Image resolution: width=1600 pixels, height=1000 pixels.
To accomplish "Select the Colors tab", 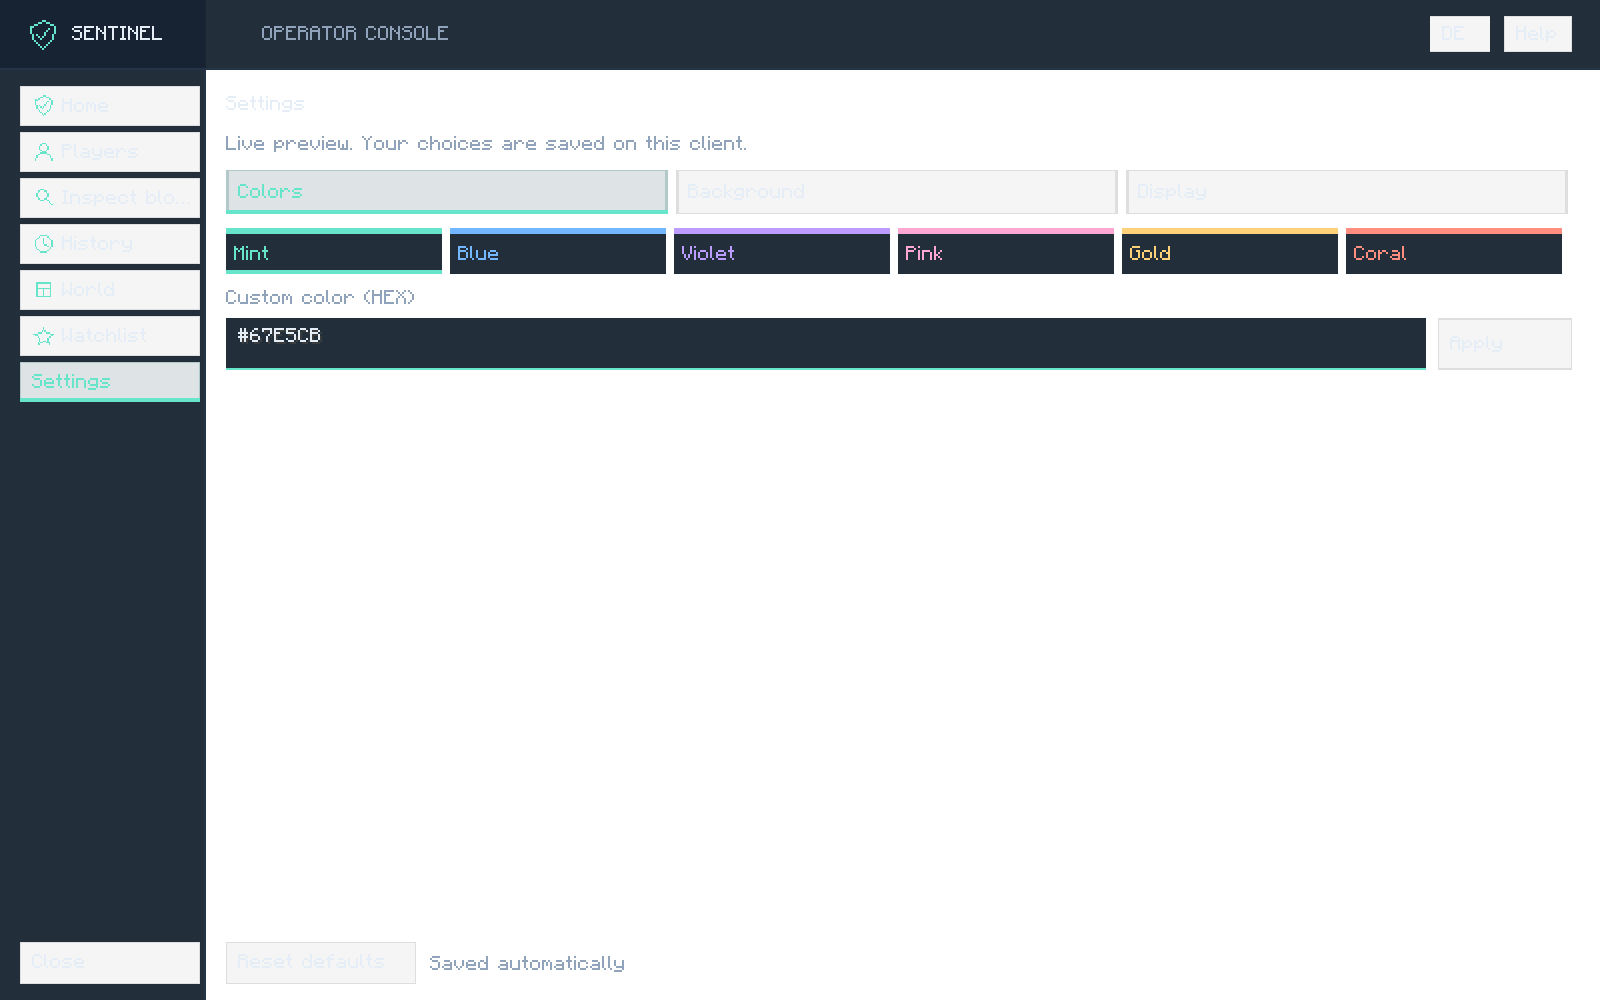I will click(447, 191).
